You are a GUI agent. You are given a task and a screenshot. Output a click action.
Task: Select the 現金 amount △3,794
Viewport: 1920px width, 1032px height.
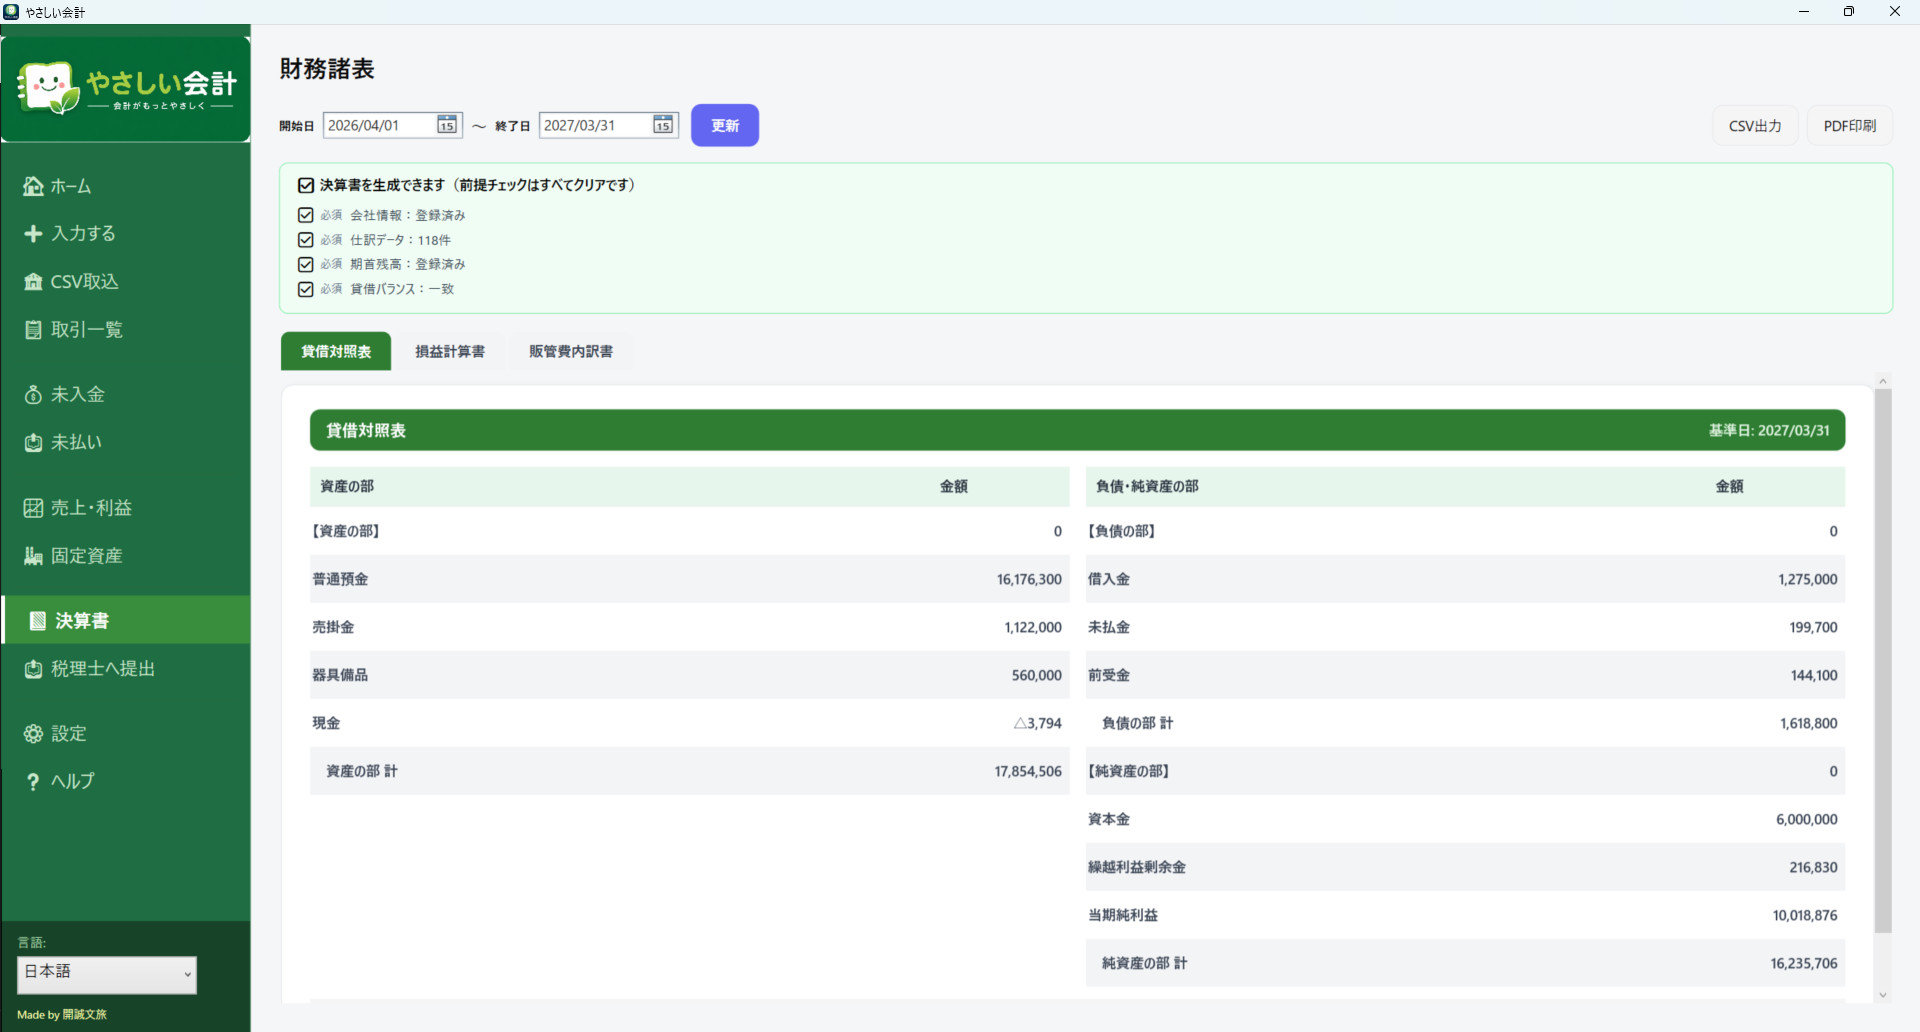coord(1037,724)
